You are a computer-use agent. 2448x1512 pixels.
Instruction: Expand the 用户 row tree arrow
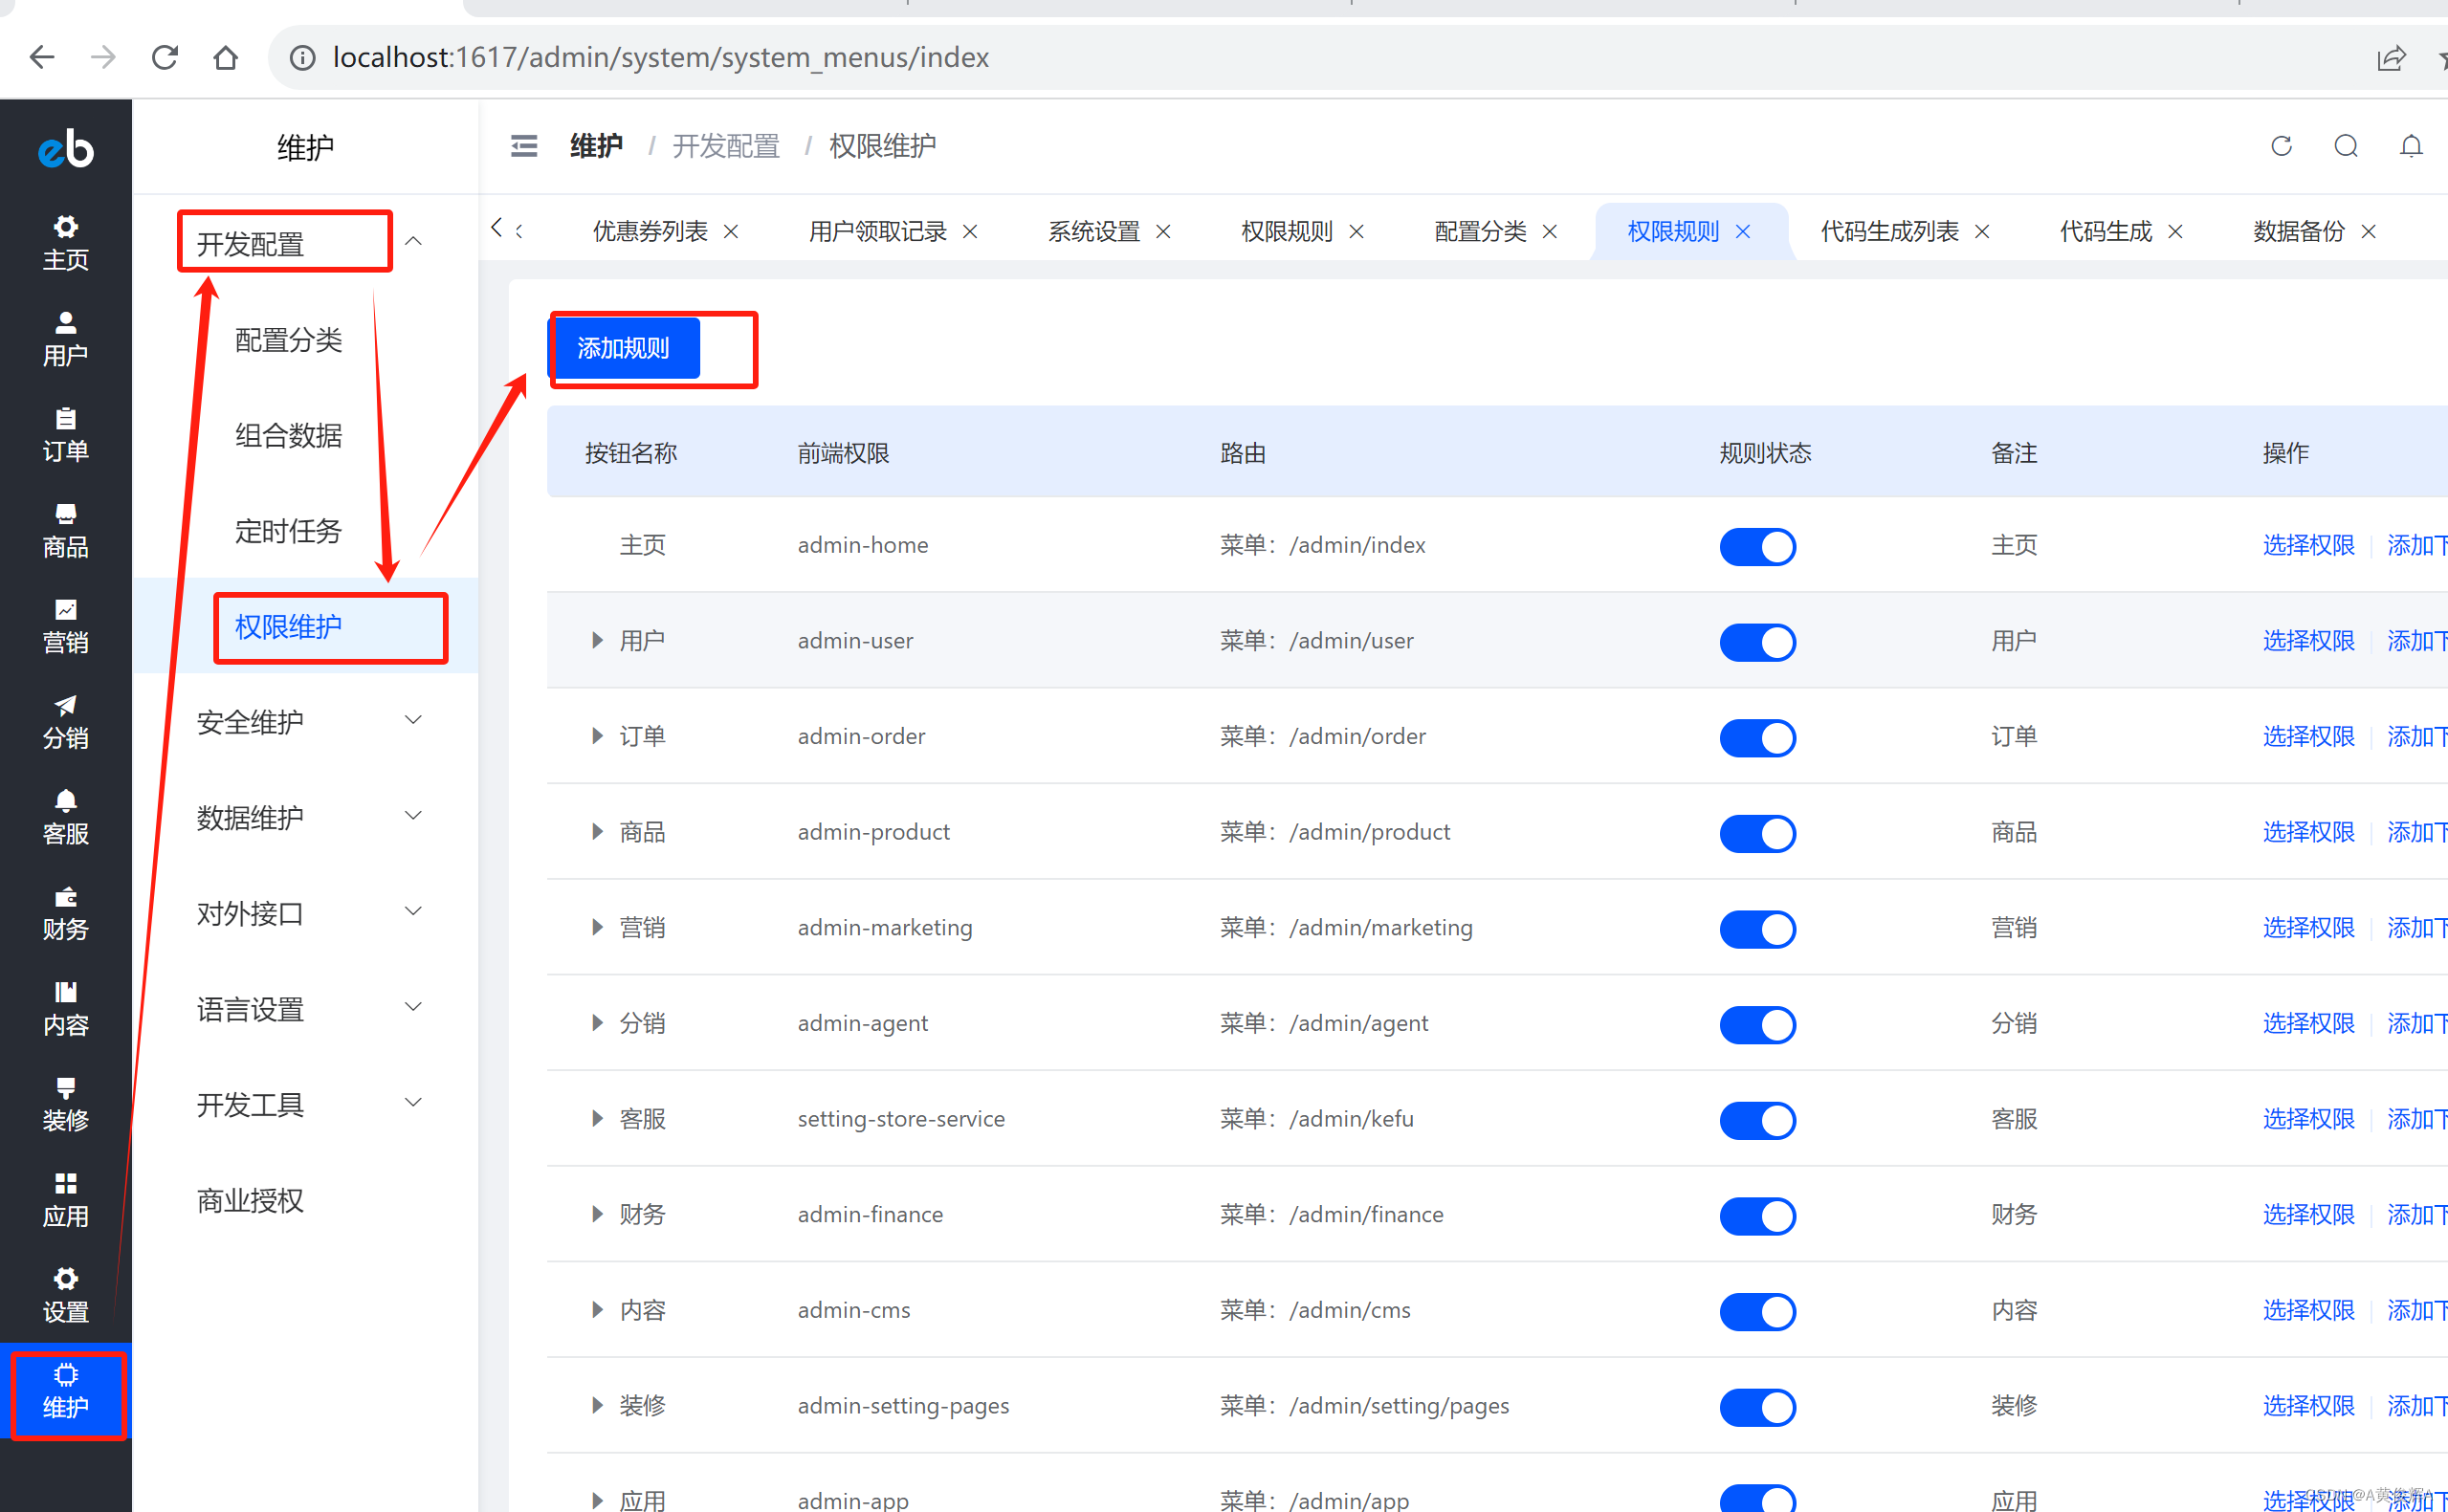pyautogui.click(x=597, y=640)
